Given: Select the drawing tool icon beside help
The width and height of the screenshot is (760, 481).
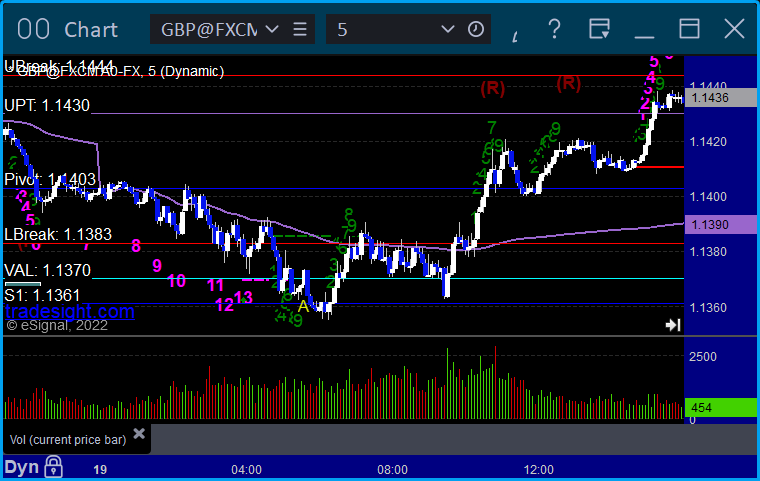Looking at the screenshot, I should (515, 36).
